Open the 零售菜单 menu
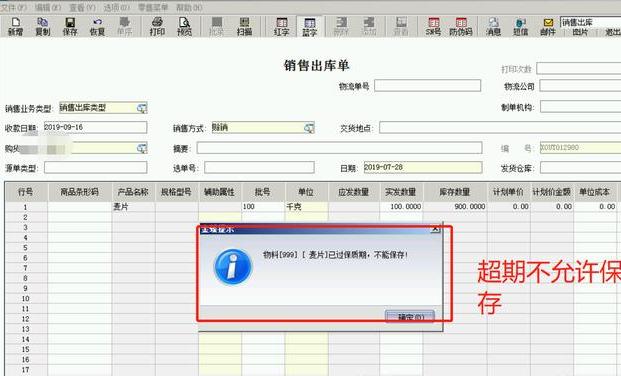 [x=153, y=7]
